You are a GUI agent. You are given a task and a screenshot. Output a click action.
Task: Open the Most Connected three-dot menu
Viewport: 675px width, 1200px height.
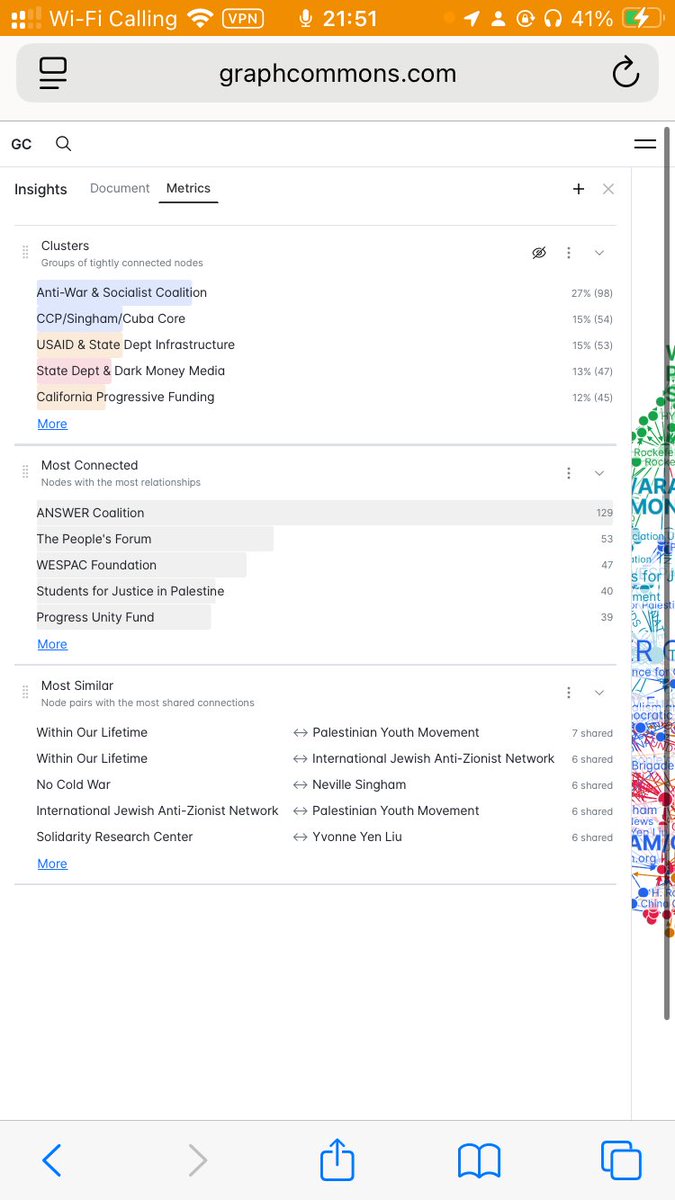(569, 473)
